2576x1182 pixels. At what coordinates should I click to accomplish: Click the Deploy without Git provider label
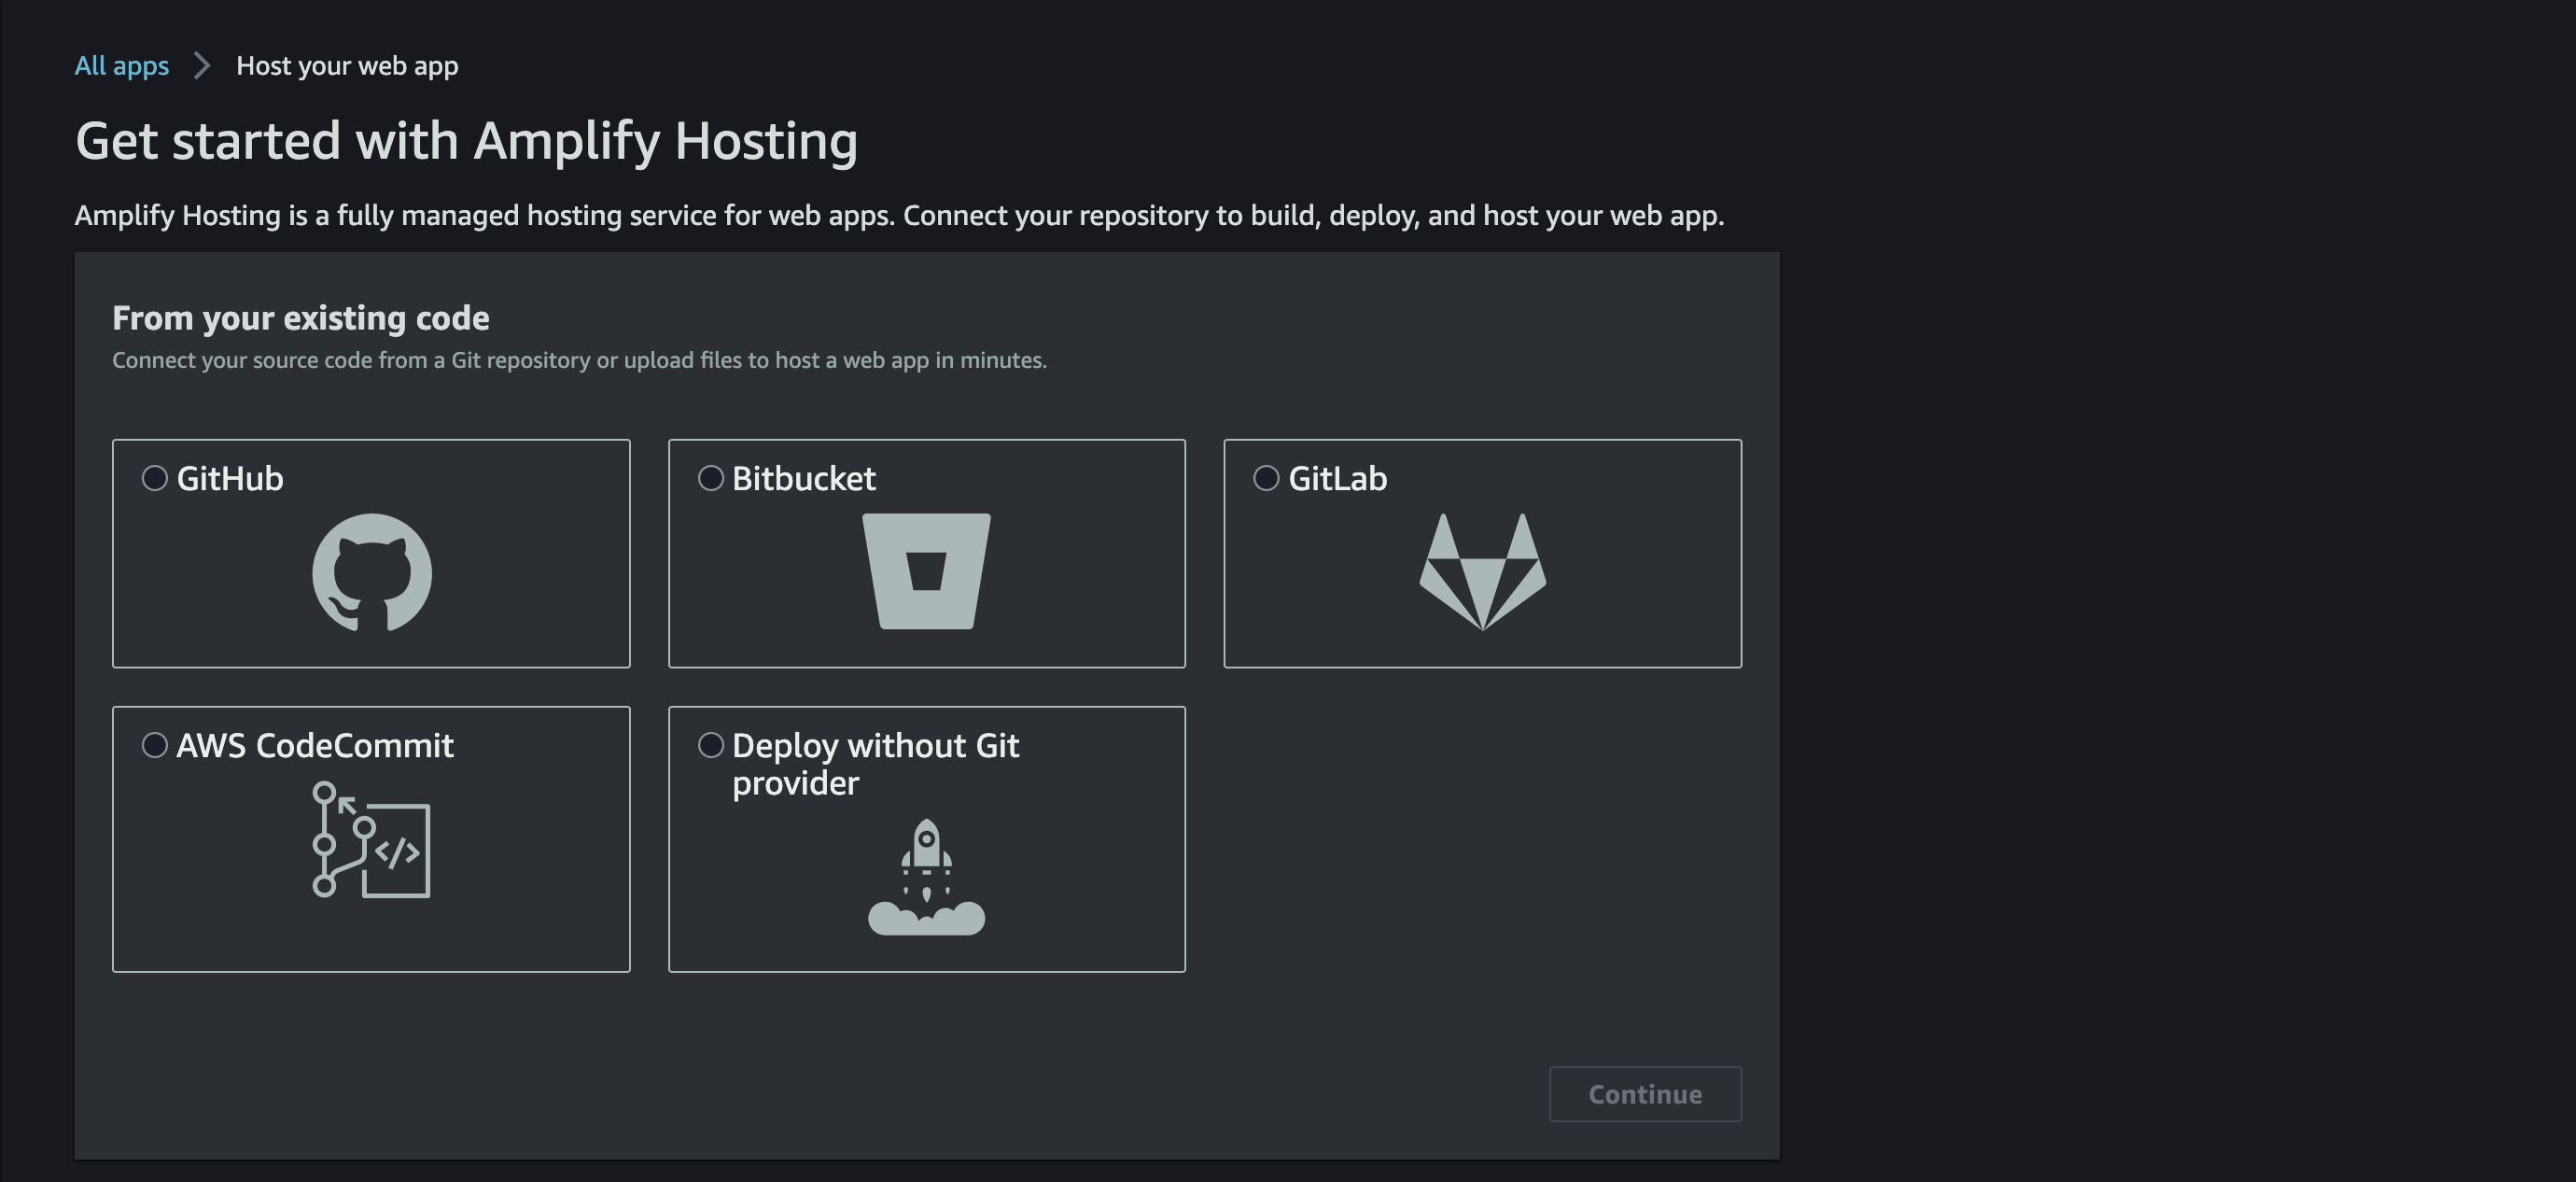click(x=876, y=764)
